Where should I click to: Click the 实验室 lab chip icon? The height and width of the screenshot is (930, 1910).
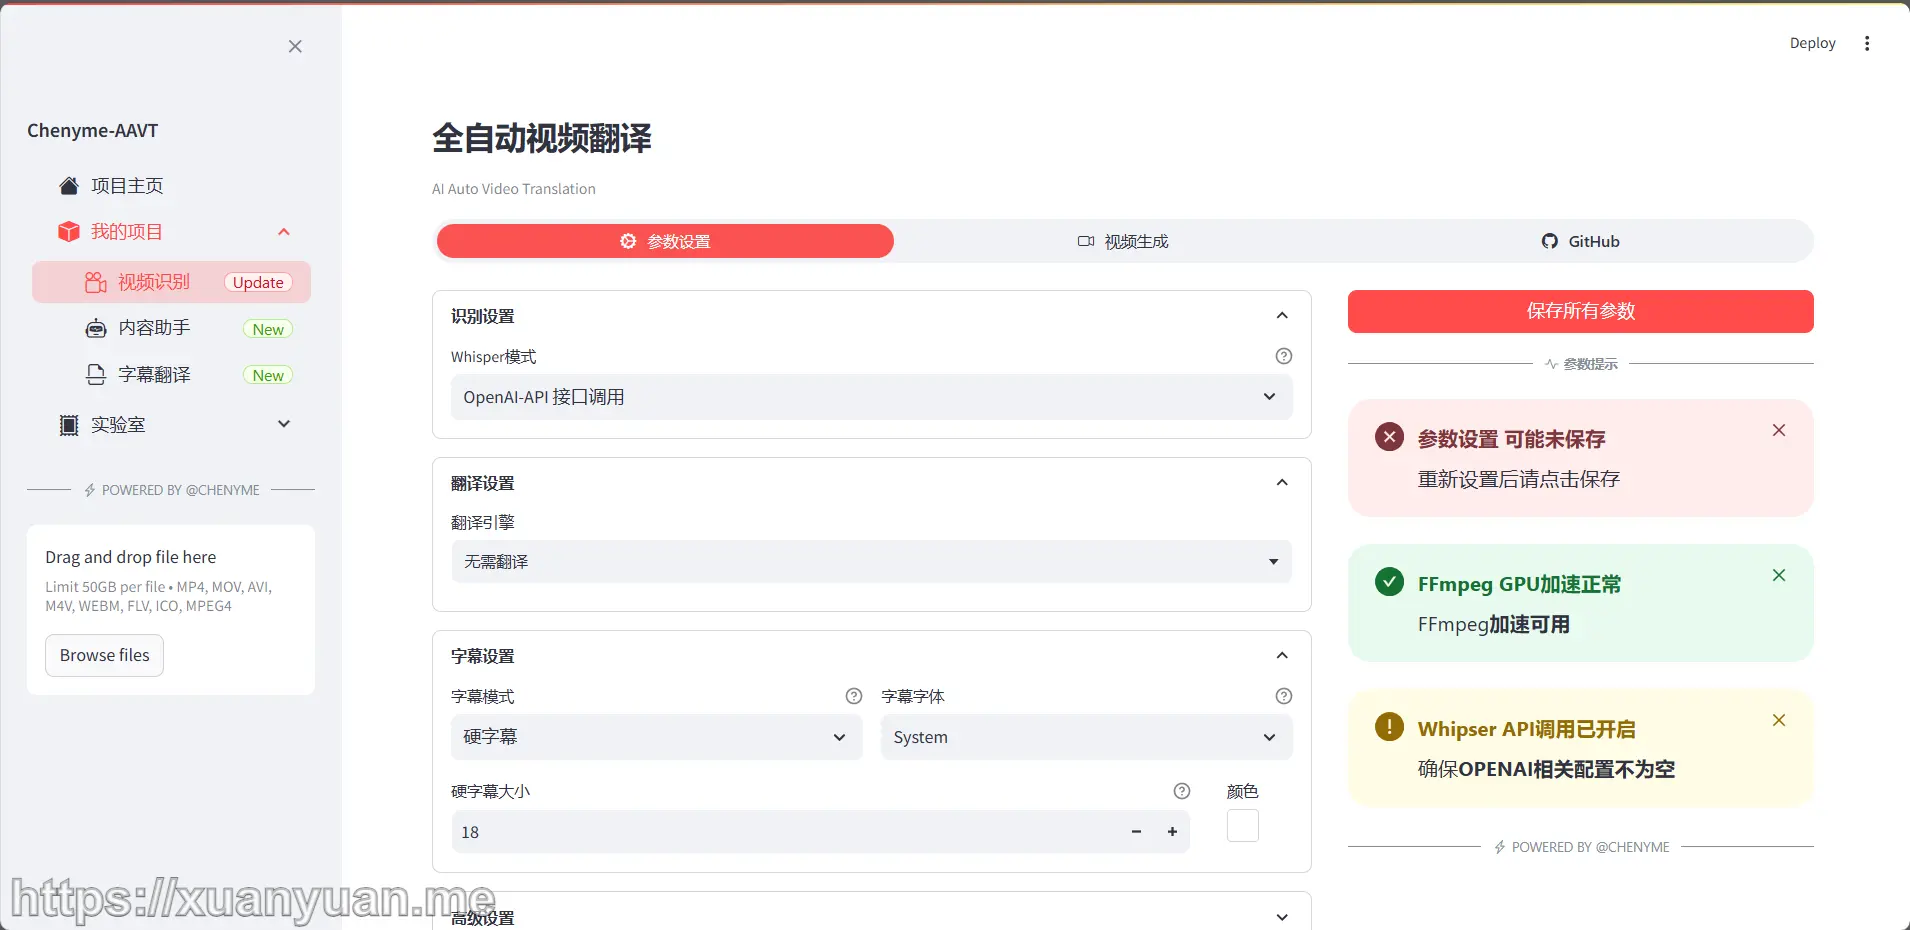click(x=69, y=425)
